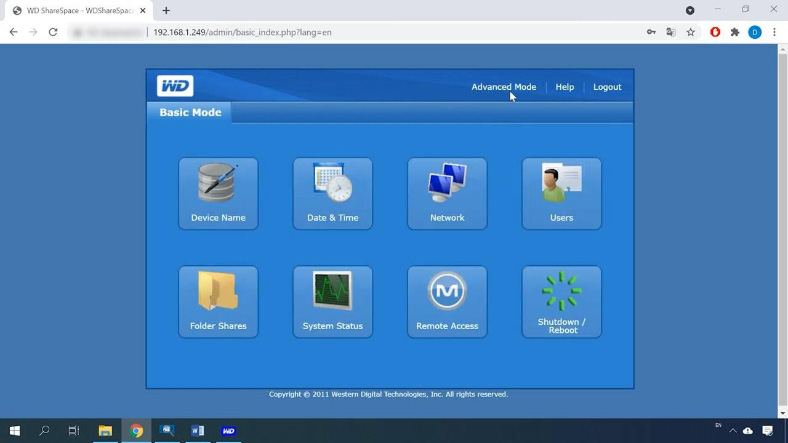The height and width of the screenshot is (443, 788).
Task: Open the WD app on taskbar
Action: pyautogui.click(x=229, y=431)
